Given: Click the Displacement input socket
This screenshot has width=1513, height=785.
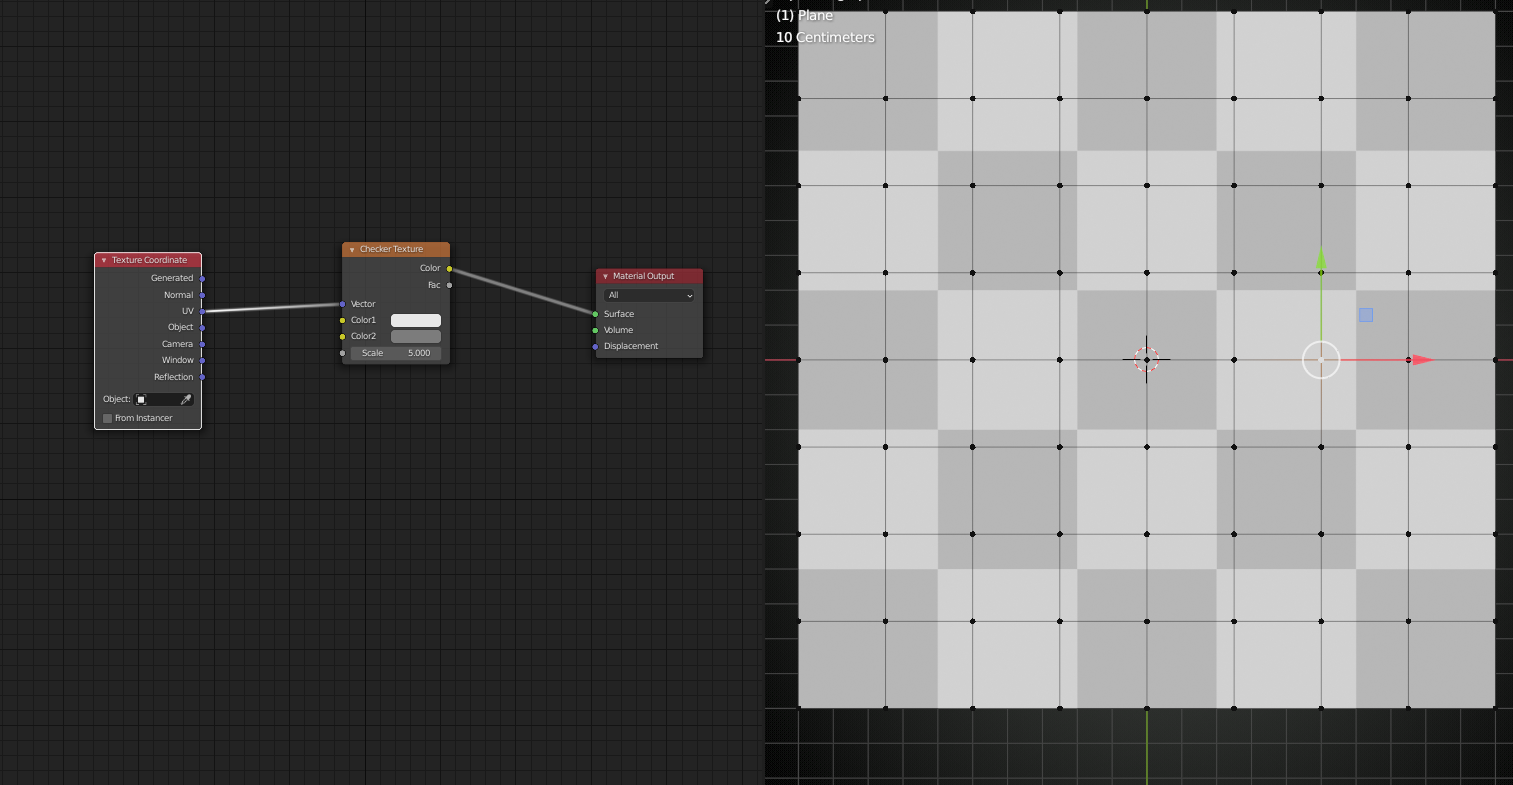Looking at the screenshot, I should 595,346.
